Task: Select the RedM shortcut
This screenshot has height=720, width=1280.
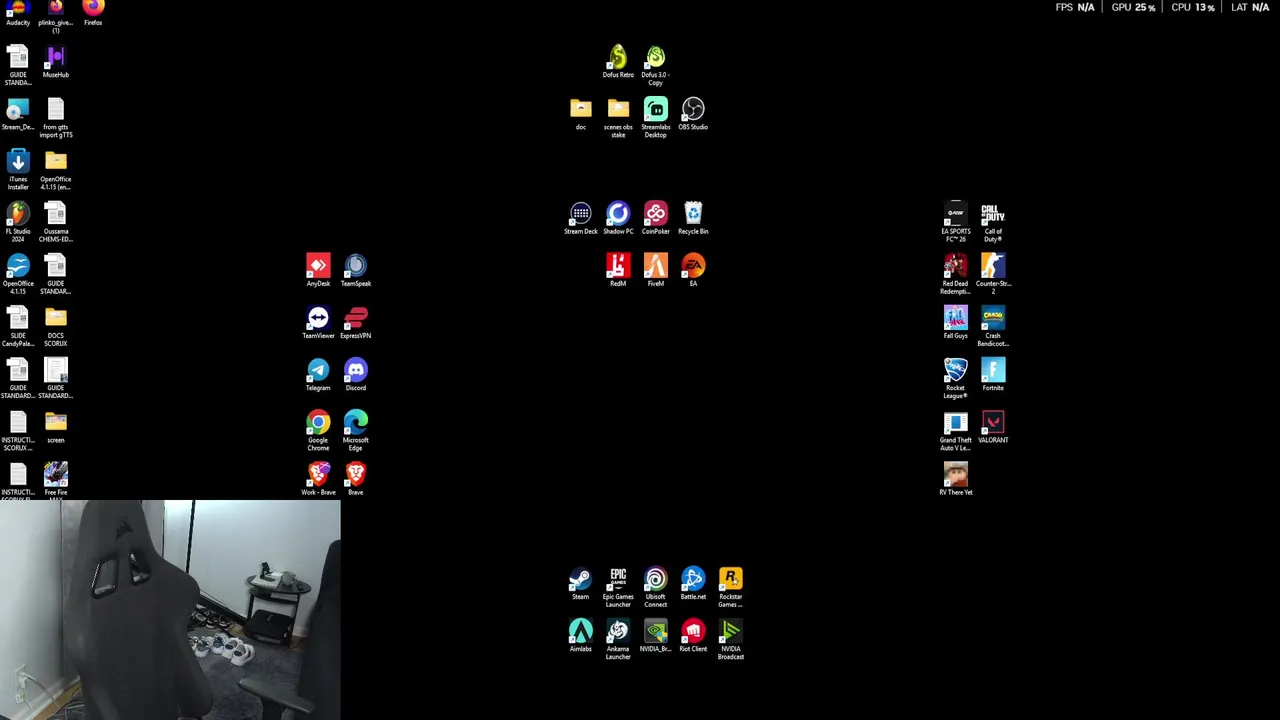Action: 618,271
